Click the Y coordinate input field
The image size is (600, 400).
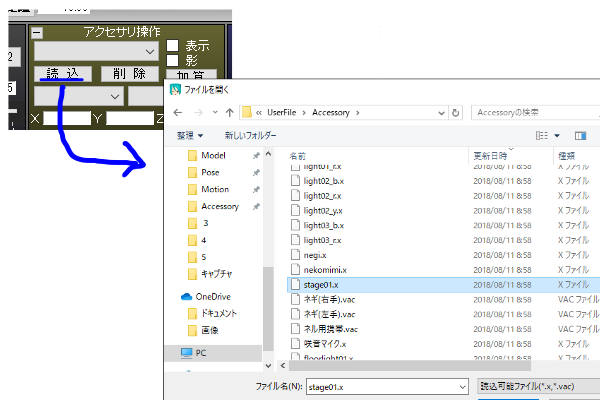click(130, 118)
